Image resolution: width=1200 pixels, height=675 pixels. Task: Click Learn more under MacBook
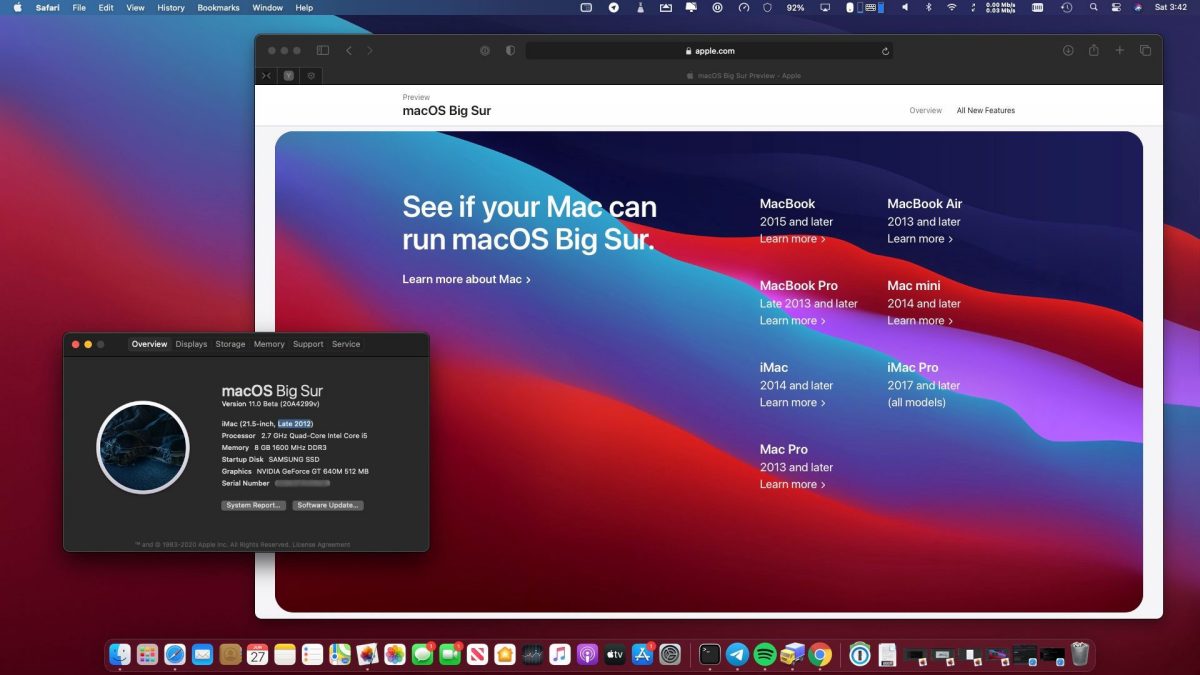(x=792, y=239)
